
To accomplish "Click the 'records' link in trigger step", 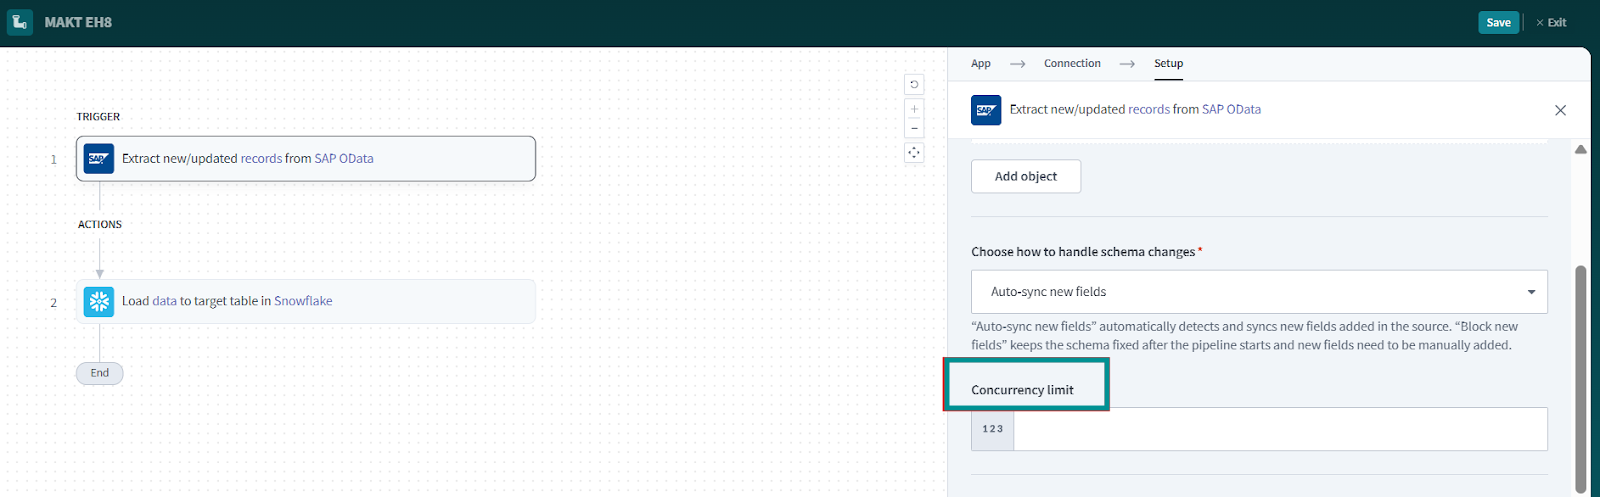I will coord(261,159).
